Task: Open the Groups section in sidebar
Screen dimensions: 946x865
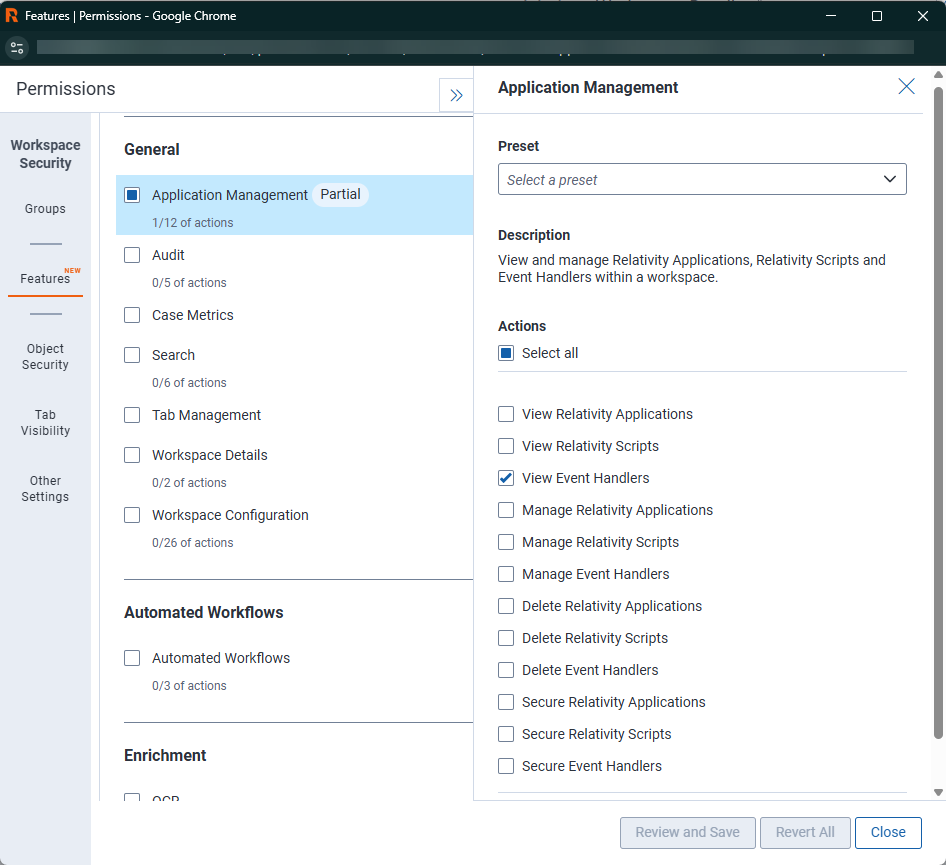Action: click(45, 209)
